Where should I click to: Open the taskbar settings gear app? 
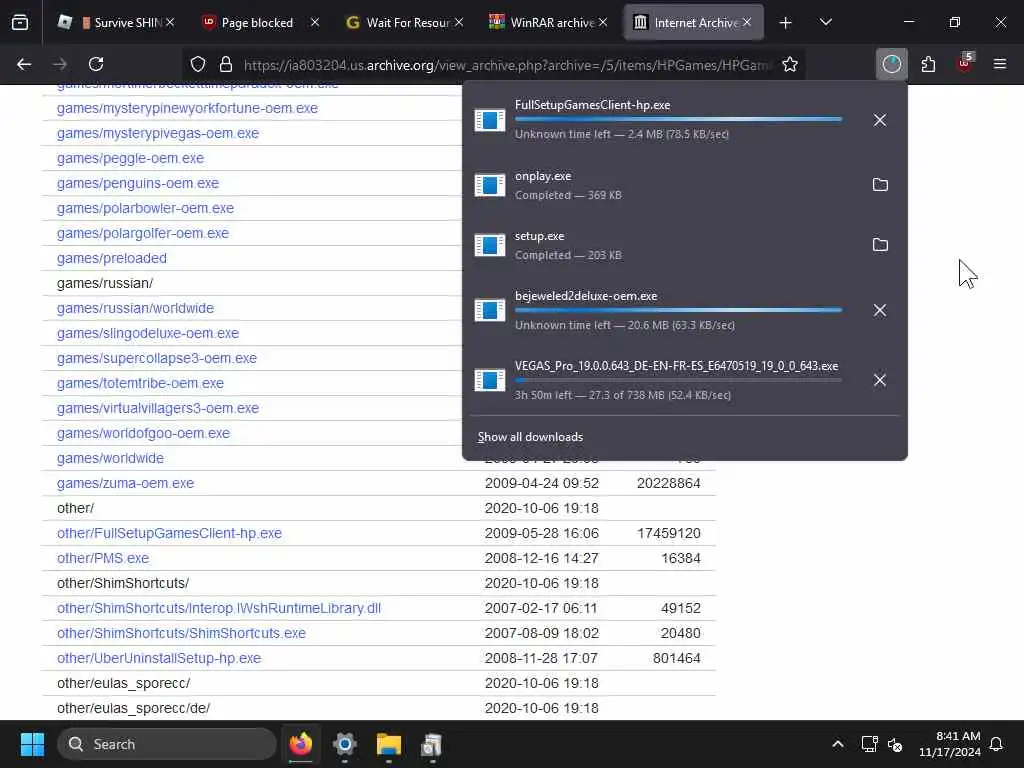click(x=344, y=744)
